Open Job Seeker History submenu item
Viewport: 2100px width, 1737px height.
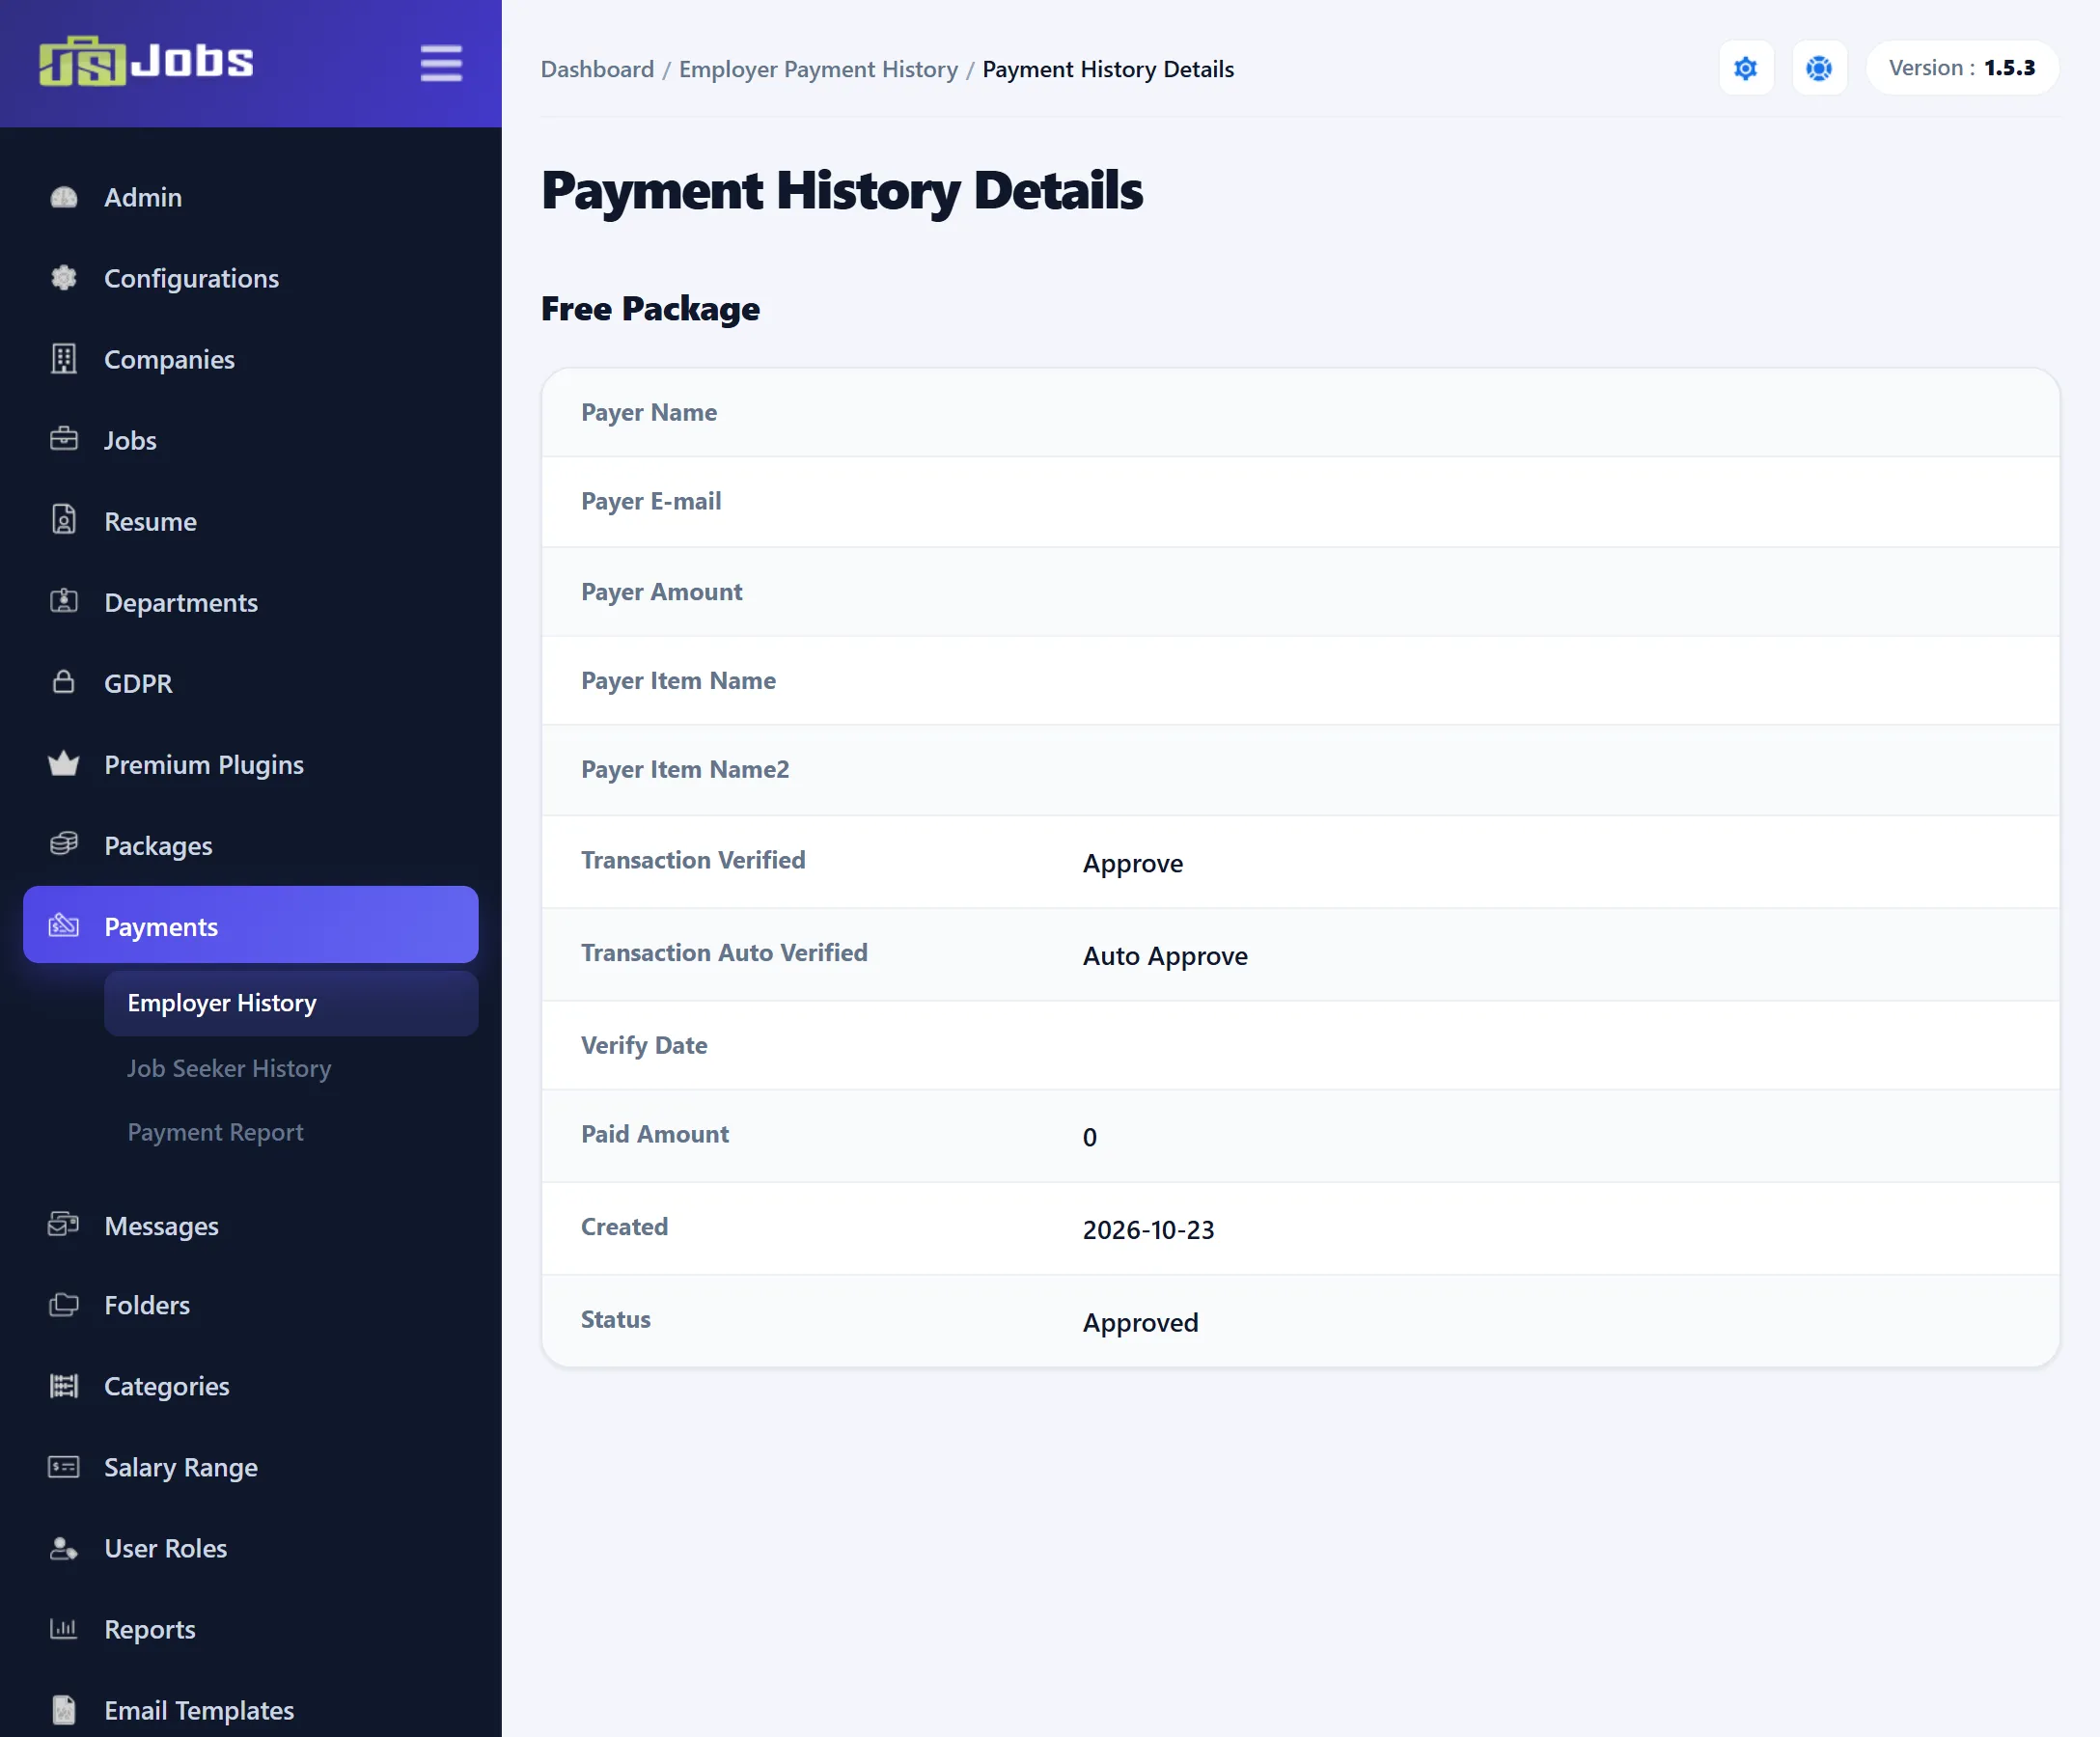229,1068
